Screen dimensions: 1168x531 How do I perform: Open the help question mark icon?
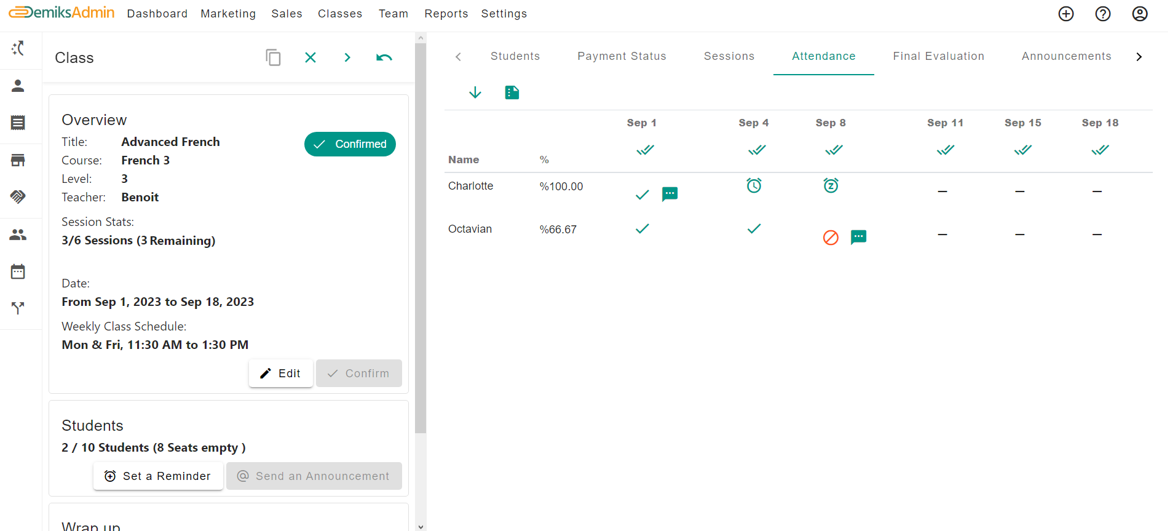(x=1103, y=13)
